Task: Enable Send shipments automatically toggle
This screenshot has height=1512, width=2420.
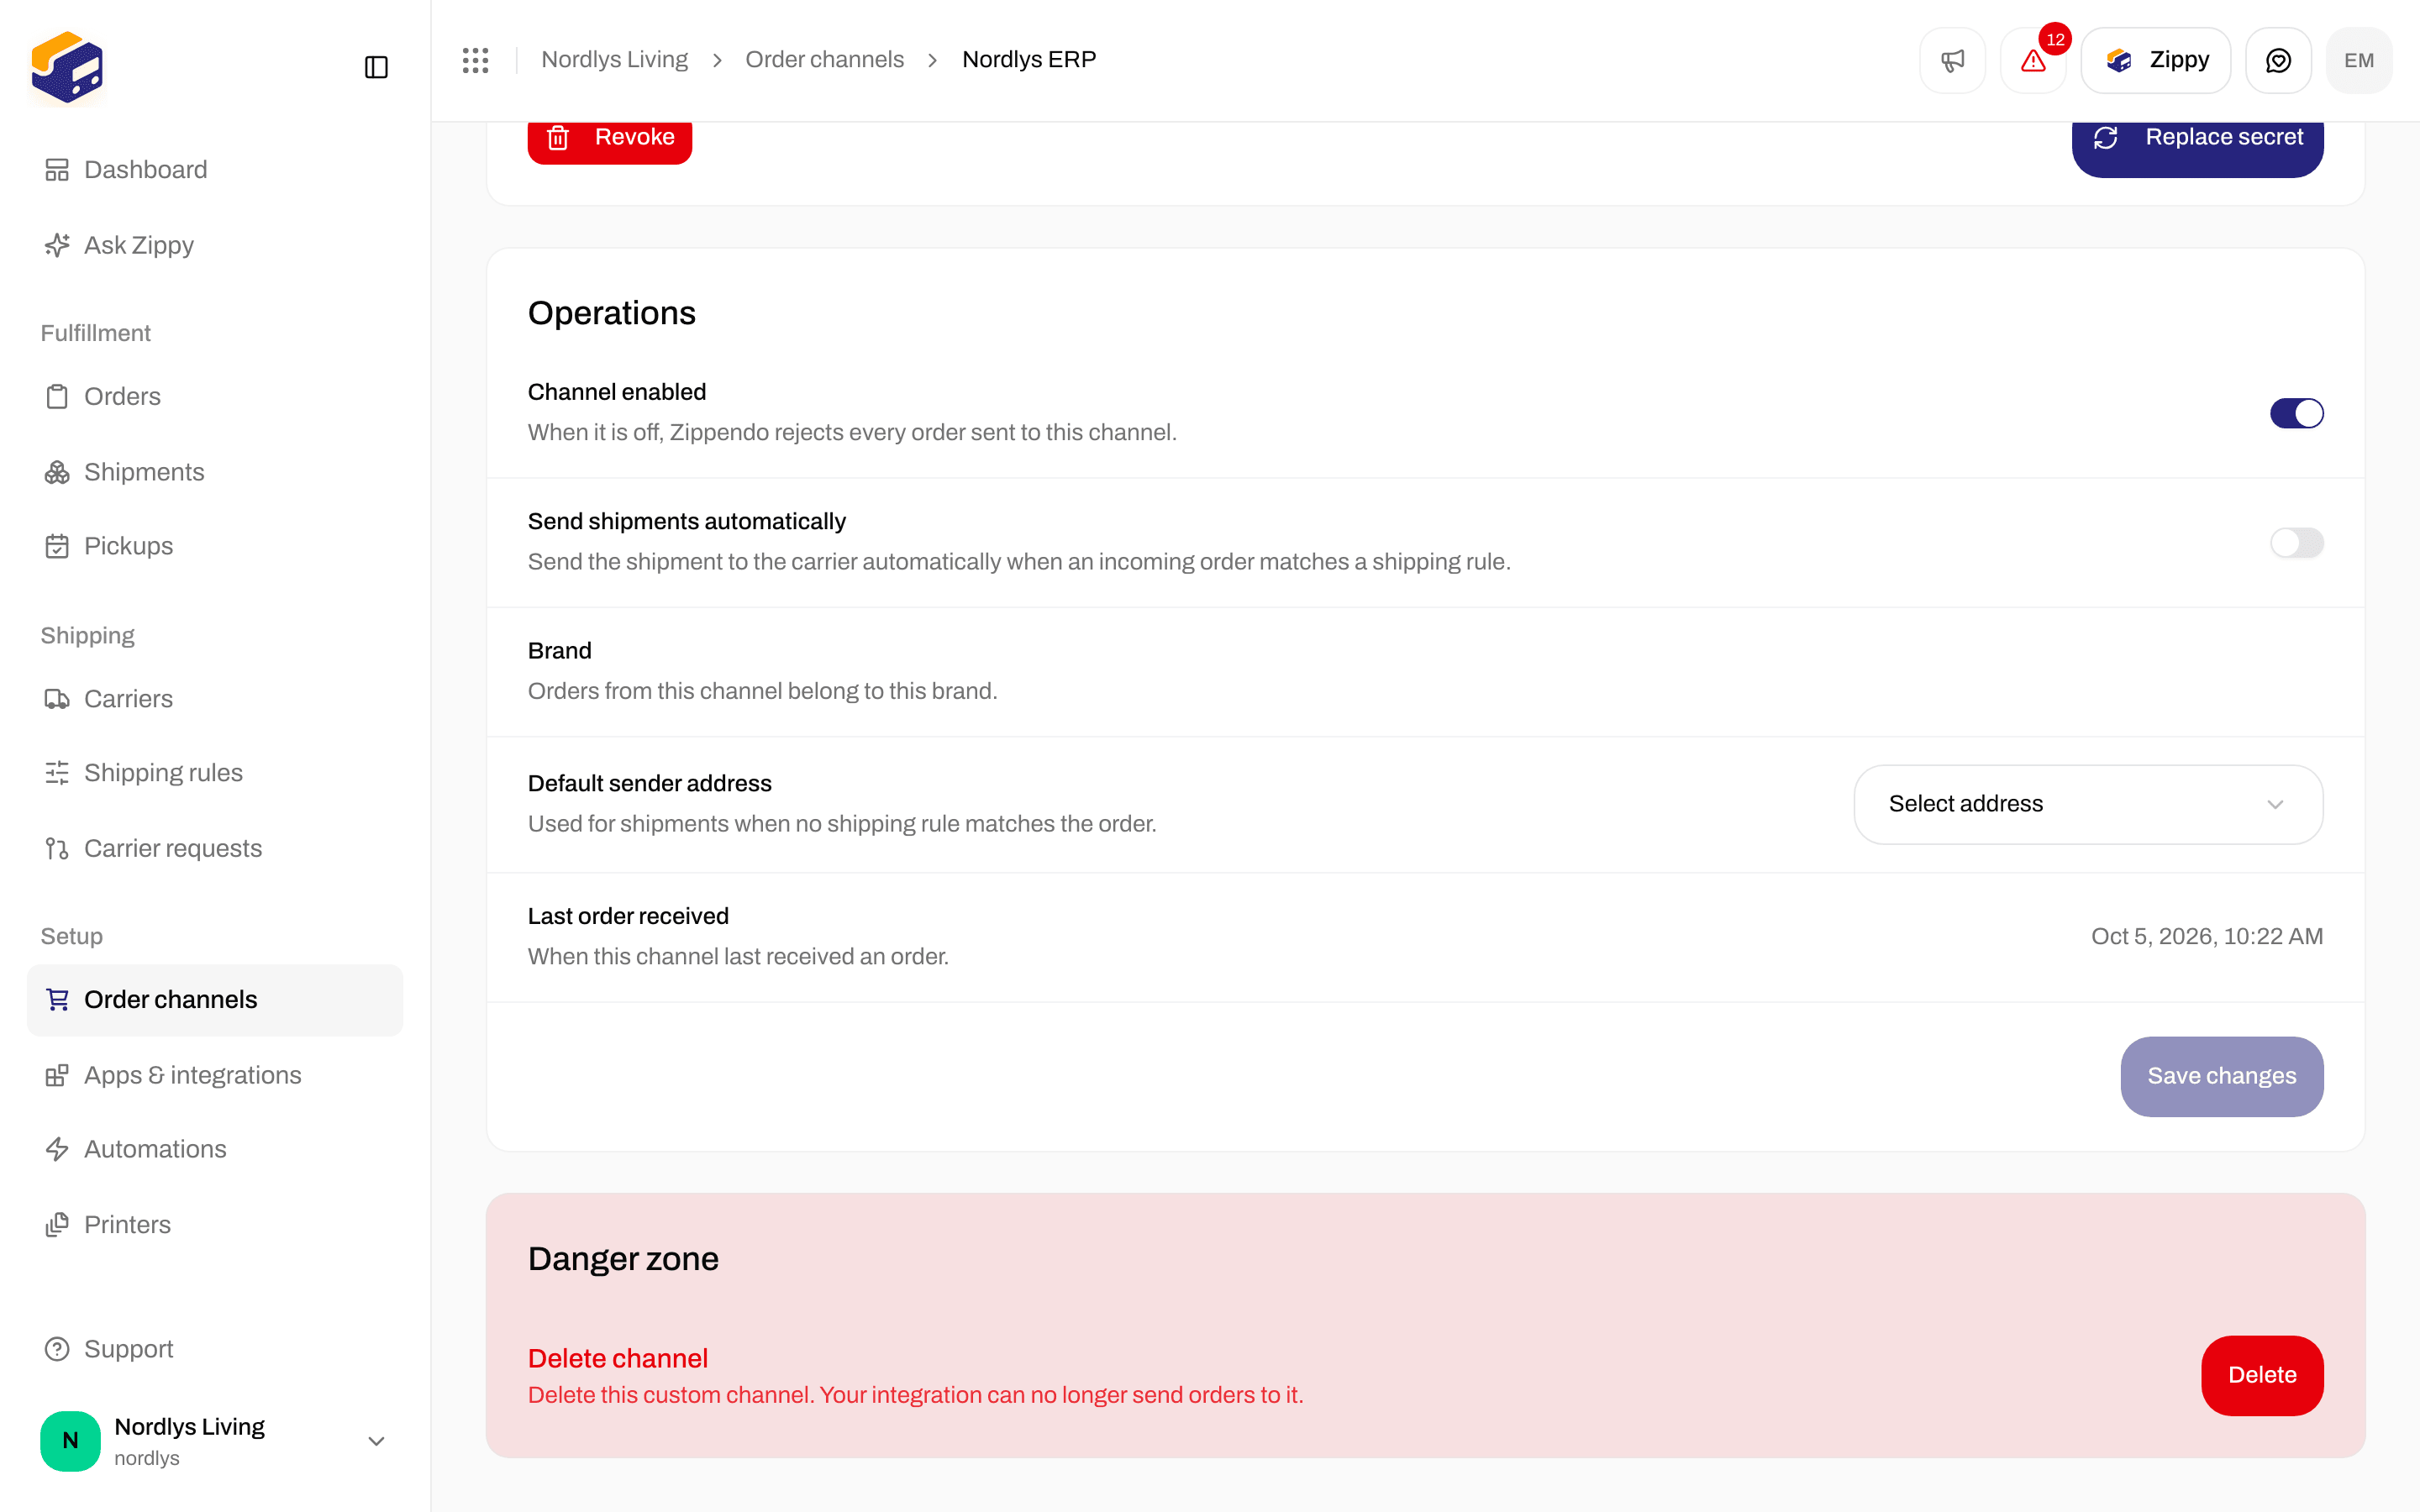Action: pos(2296,542)
